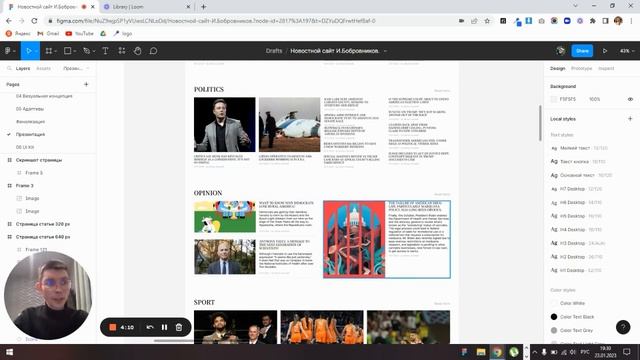The image size is (640, 360).
Task: Open the current page dropdown in Layers header
Action: pos(76,69)
